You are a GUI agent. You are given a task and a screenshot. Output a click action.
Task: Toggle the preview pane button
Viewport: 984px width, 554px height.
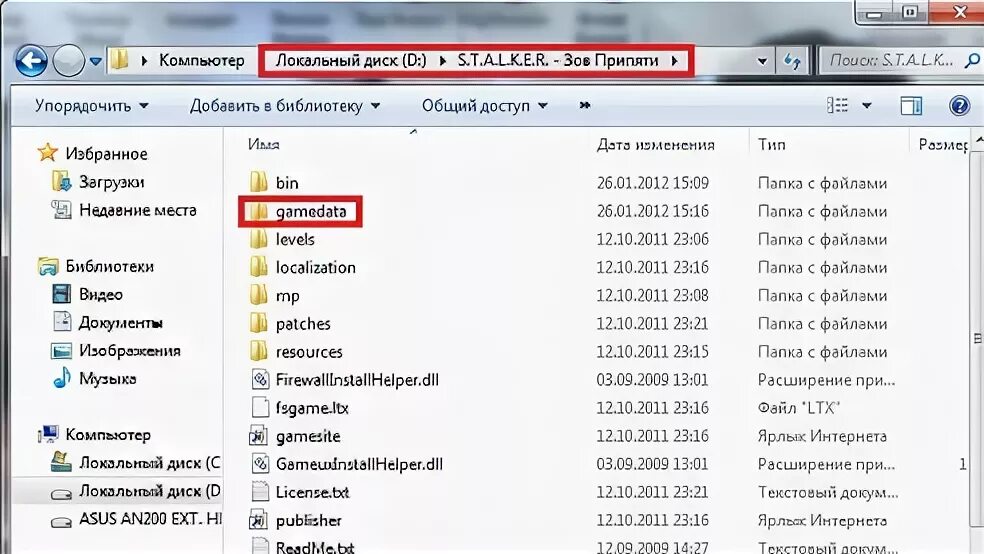tap(911, 105)
